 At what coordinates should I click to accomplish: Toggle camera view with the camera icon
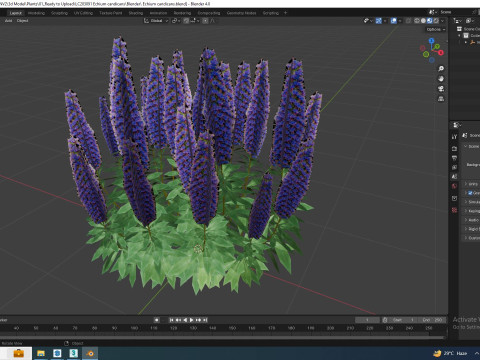[x=441, y=89]
